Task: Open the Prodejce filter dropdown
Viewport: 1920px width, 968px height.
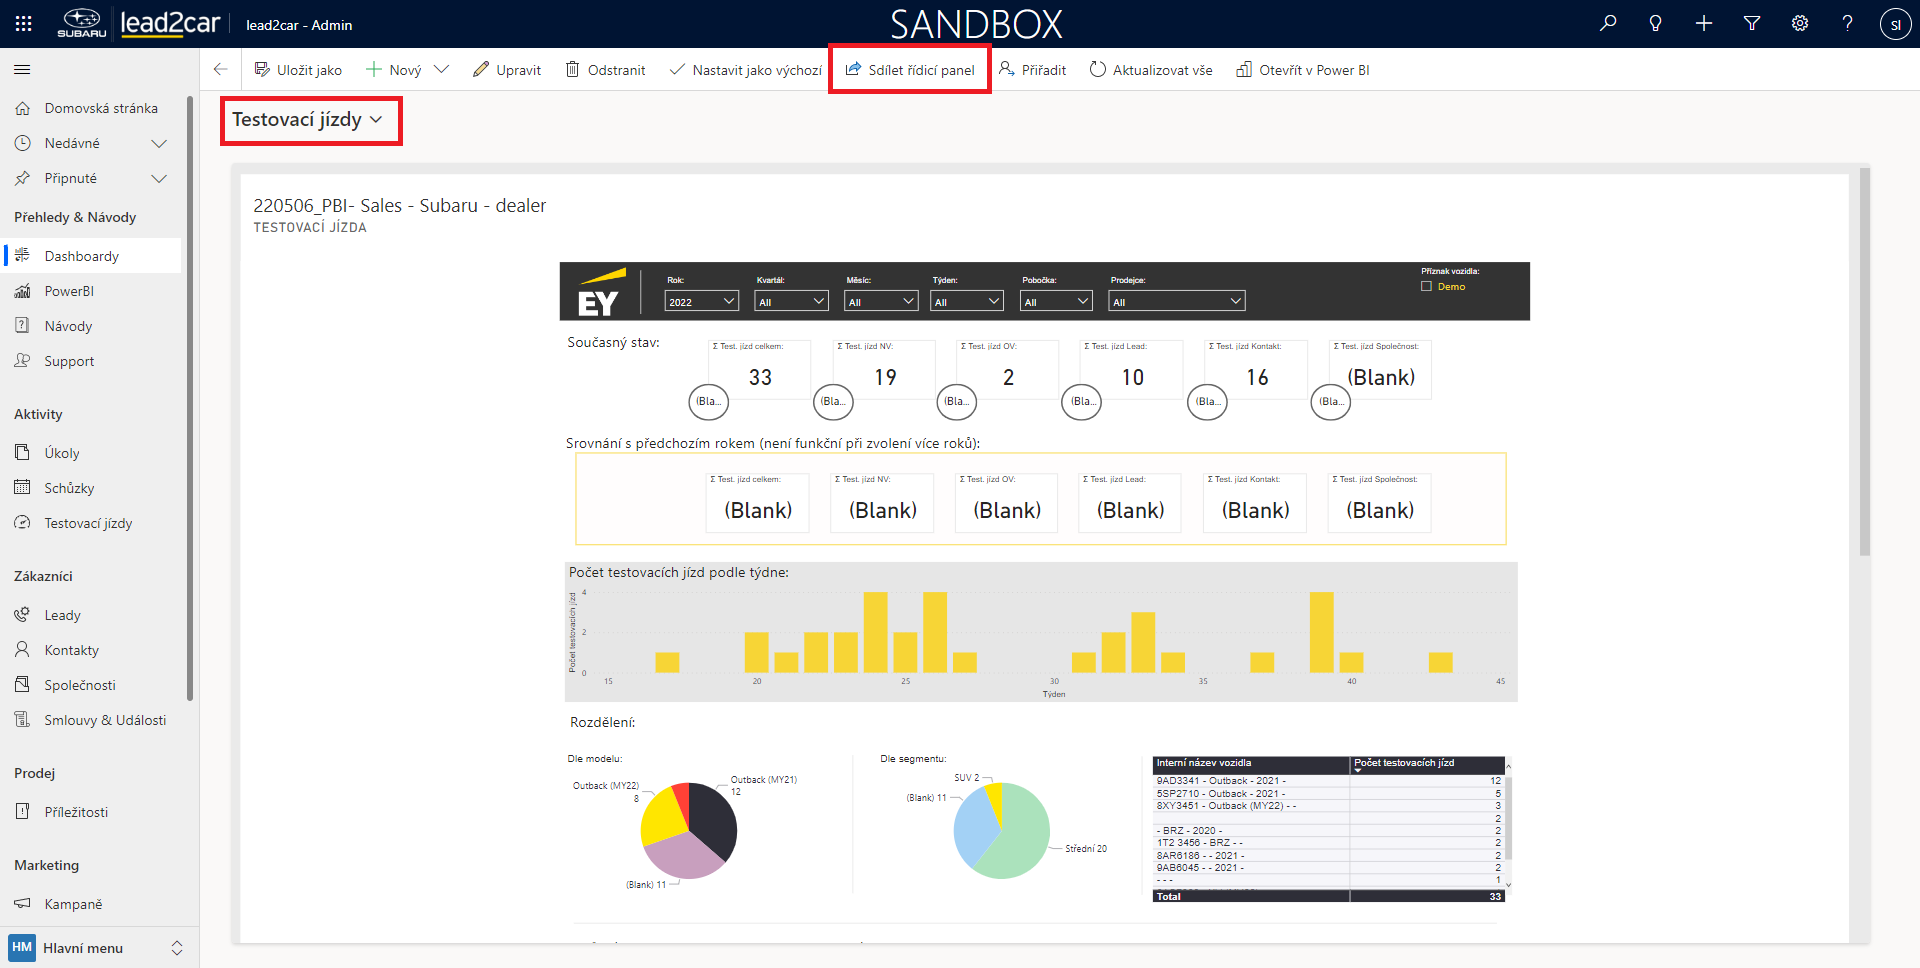Action: point(1176,302)
